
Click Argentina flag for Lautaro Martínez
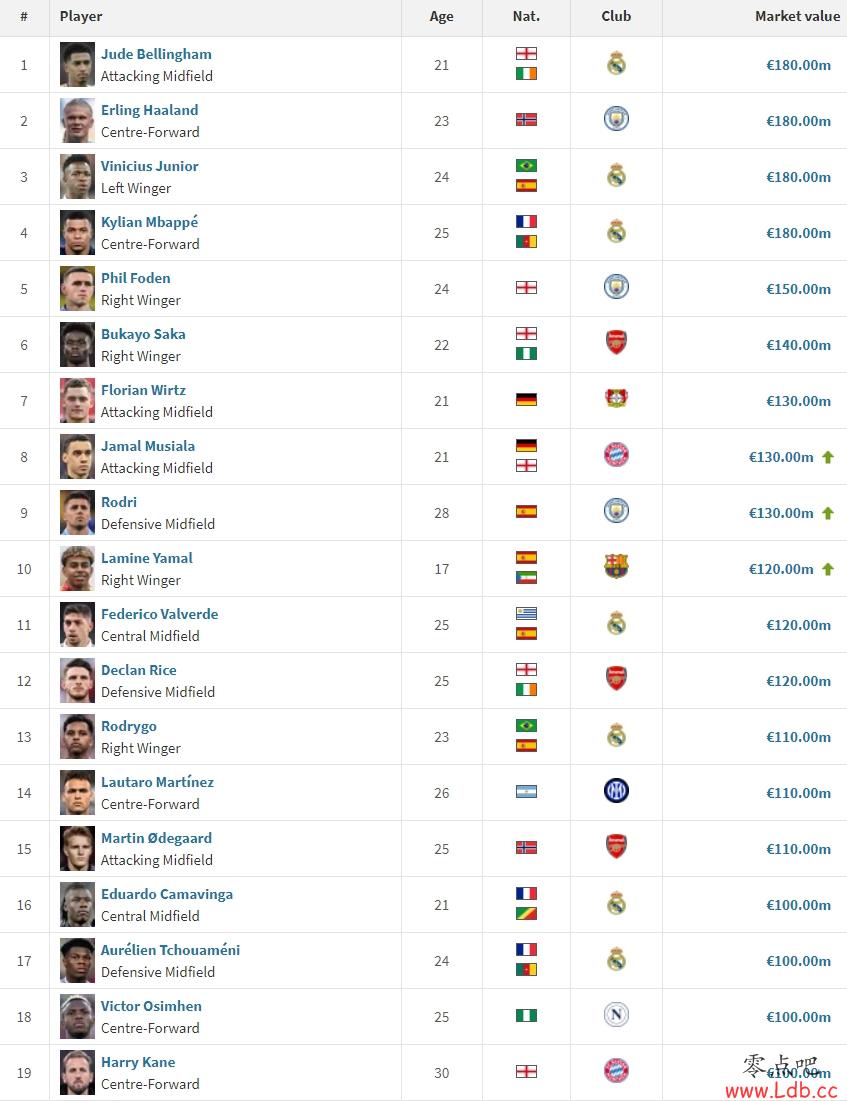tap(526, 792)
